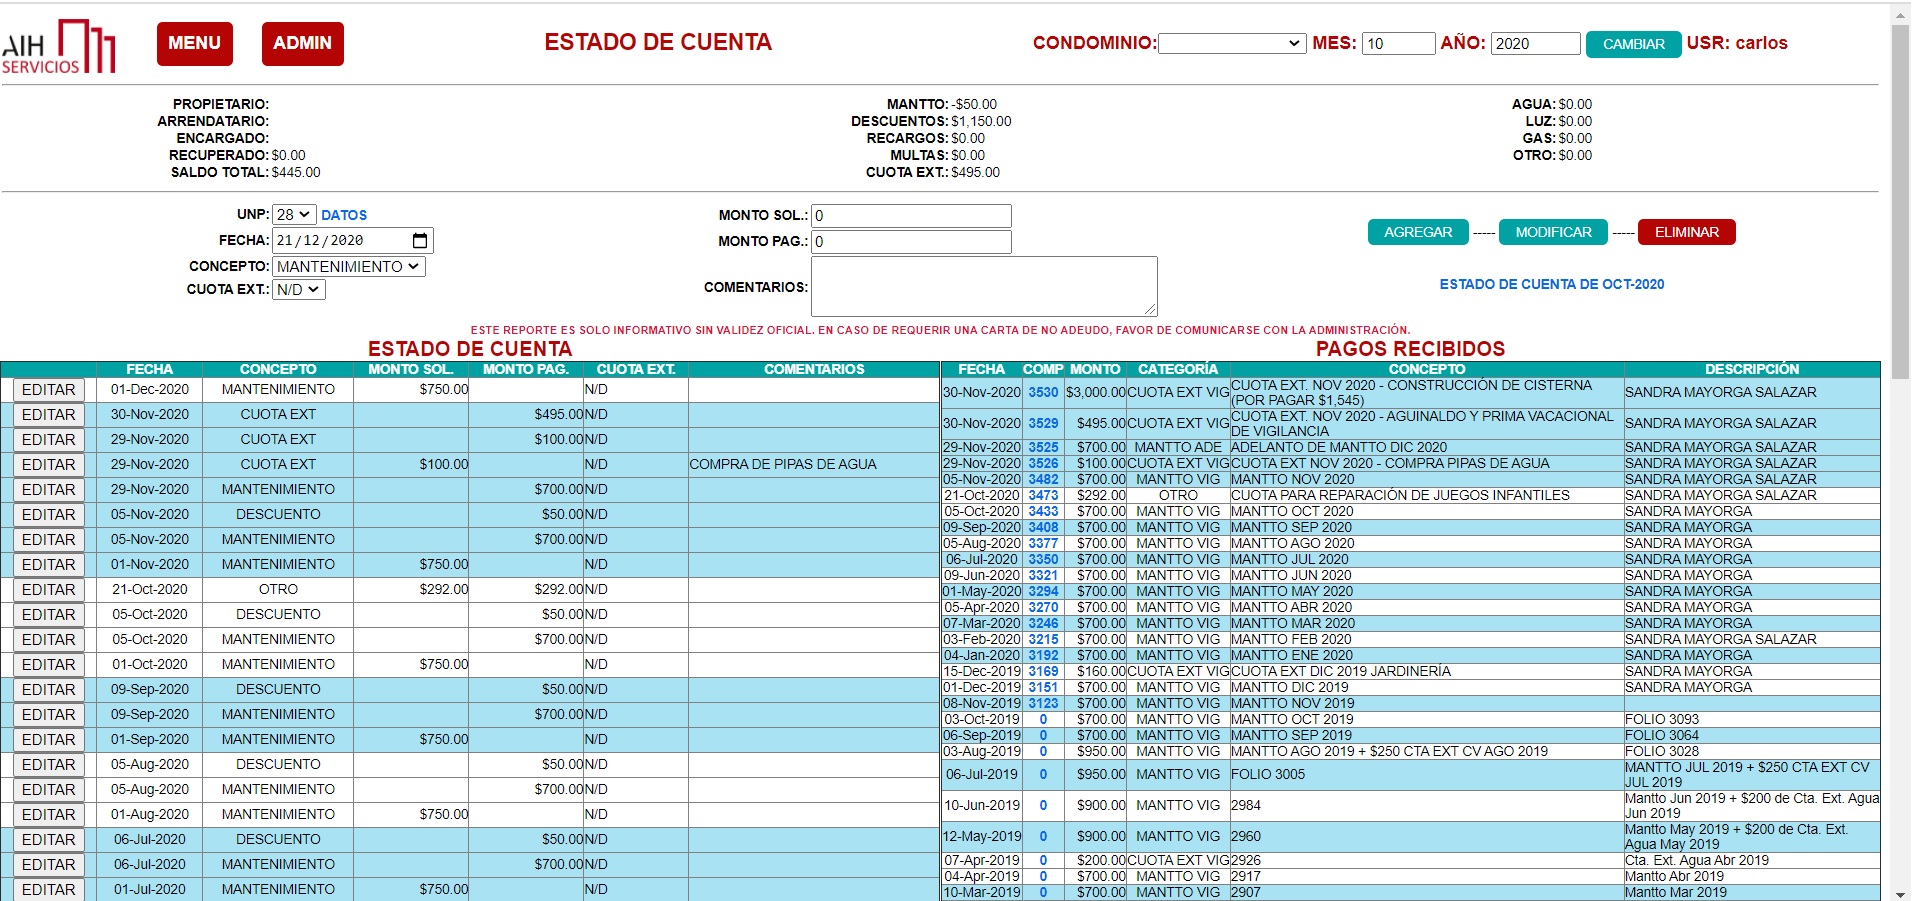
Task: Open payment receipt 3408 link
Action: click(x=1043, y=528)
